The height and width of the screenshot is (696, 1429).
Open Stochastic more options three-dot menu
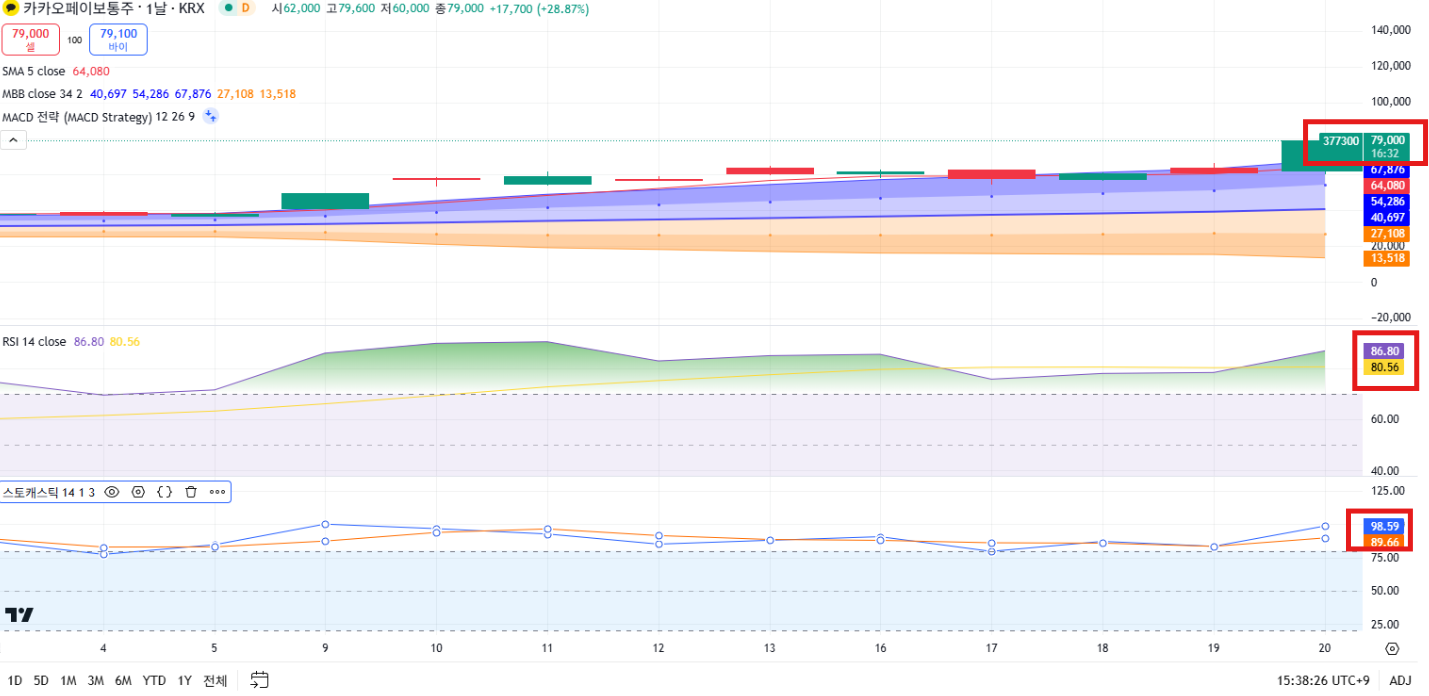click(x=217, y=492)
